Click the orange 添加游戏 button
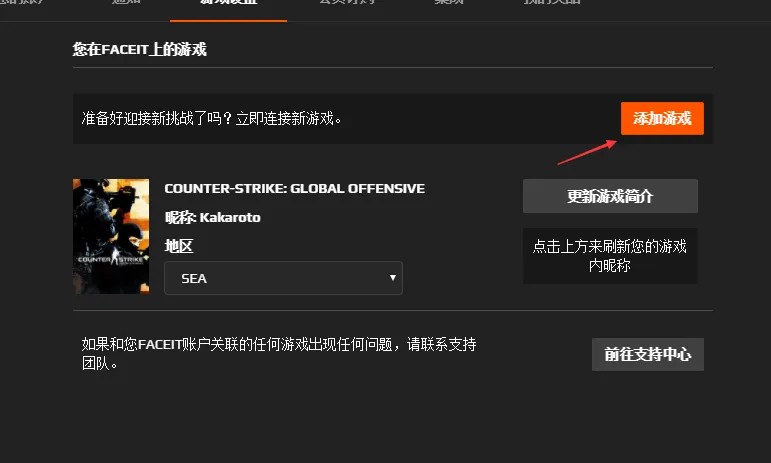 662,118
